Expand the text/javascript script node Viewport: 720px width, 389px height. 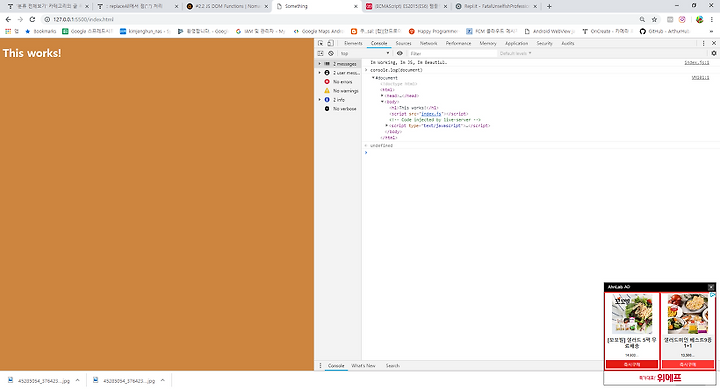387,125
